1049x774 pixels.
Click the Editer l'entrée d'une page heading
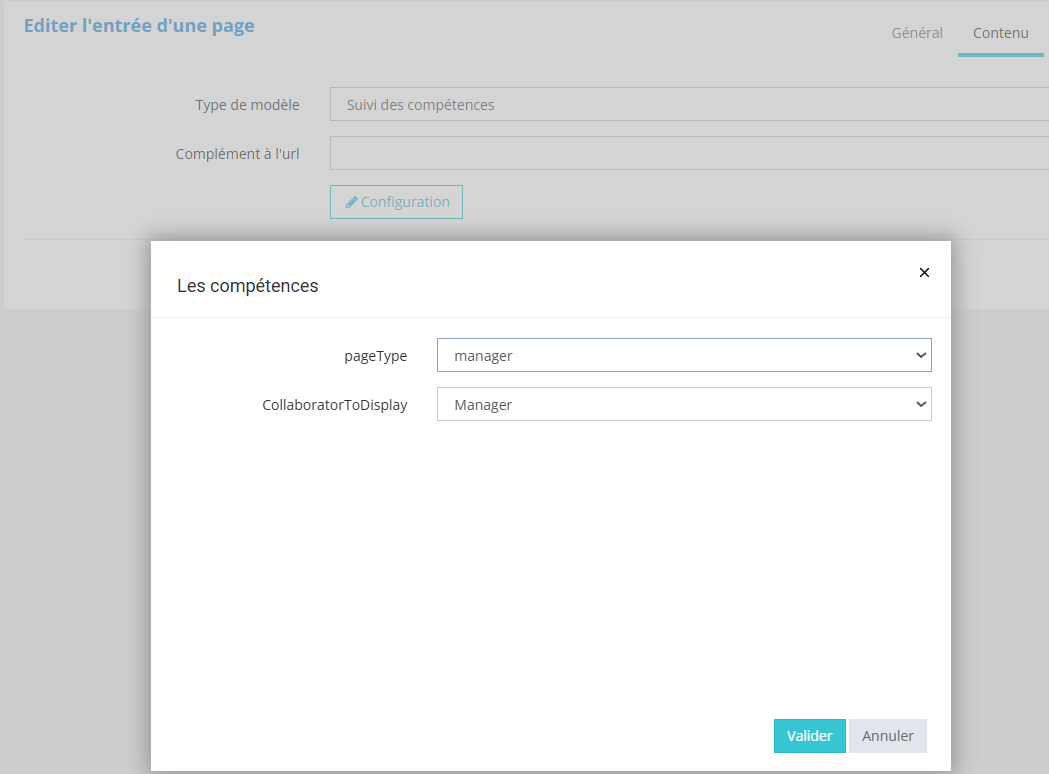click(139, 26)
